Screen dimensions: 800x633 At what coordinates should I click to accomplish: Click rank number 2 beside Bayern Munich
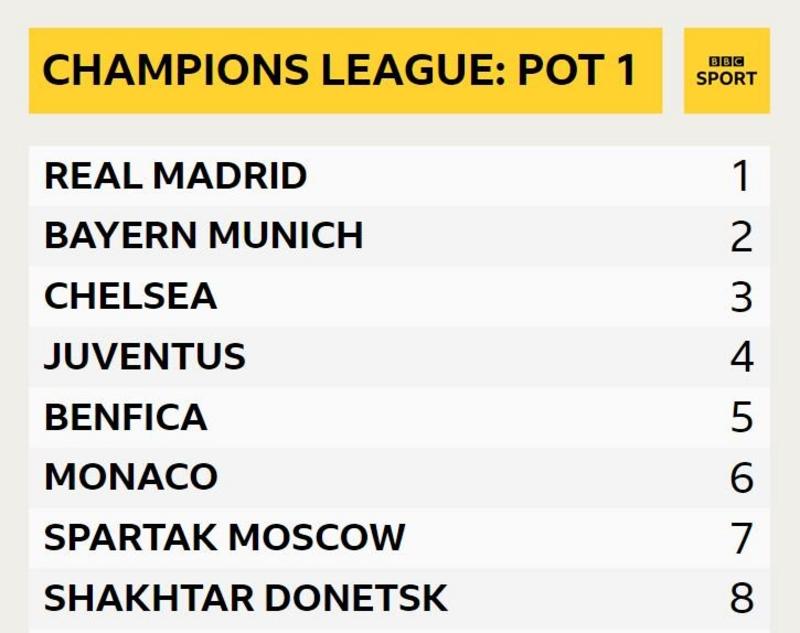741,237
